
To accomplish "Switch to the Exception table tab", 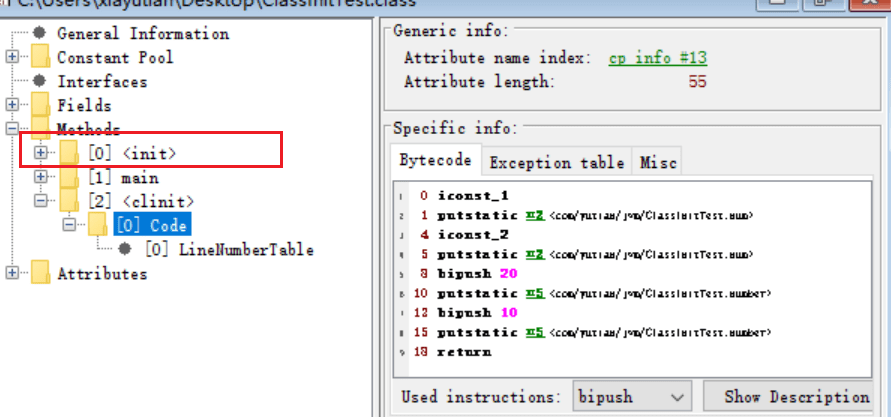I will [556, 162].
